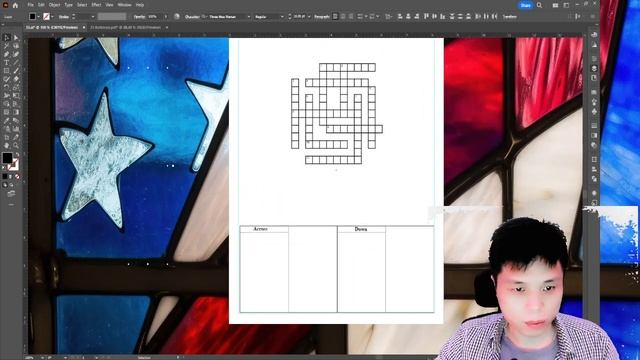Select the Magic Wand tool
This screenshot has width=640, height=360.
coord(7,46)
